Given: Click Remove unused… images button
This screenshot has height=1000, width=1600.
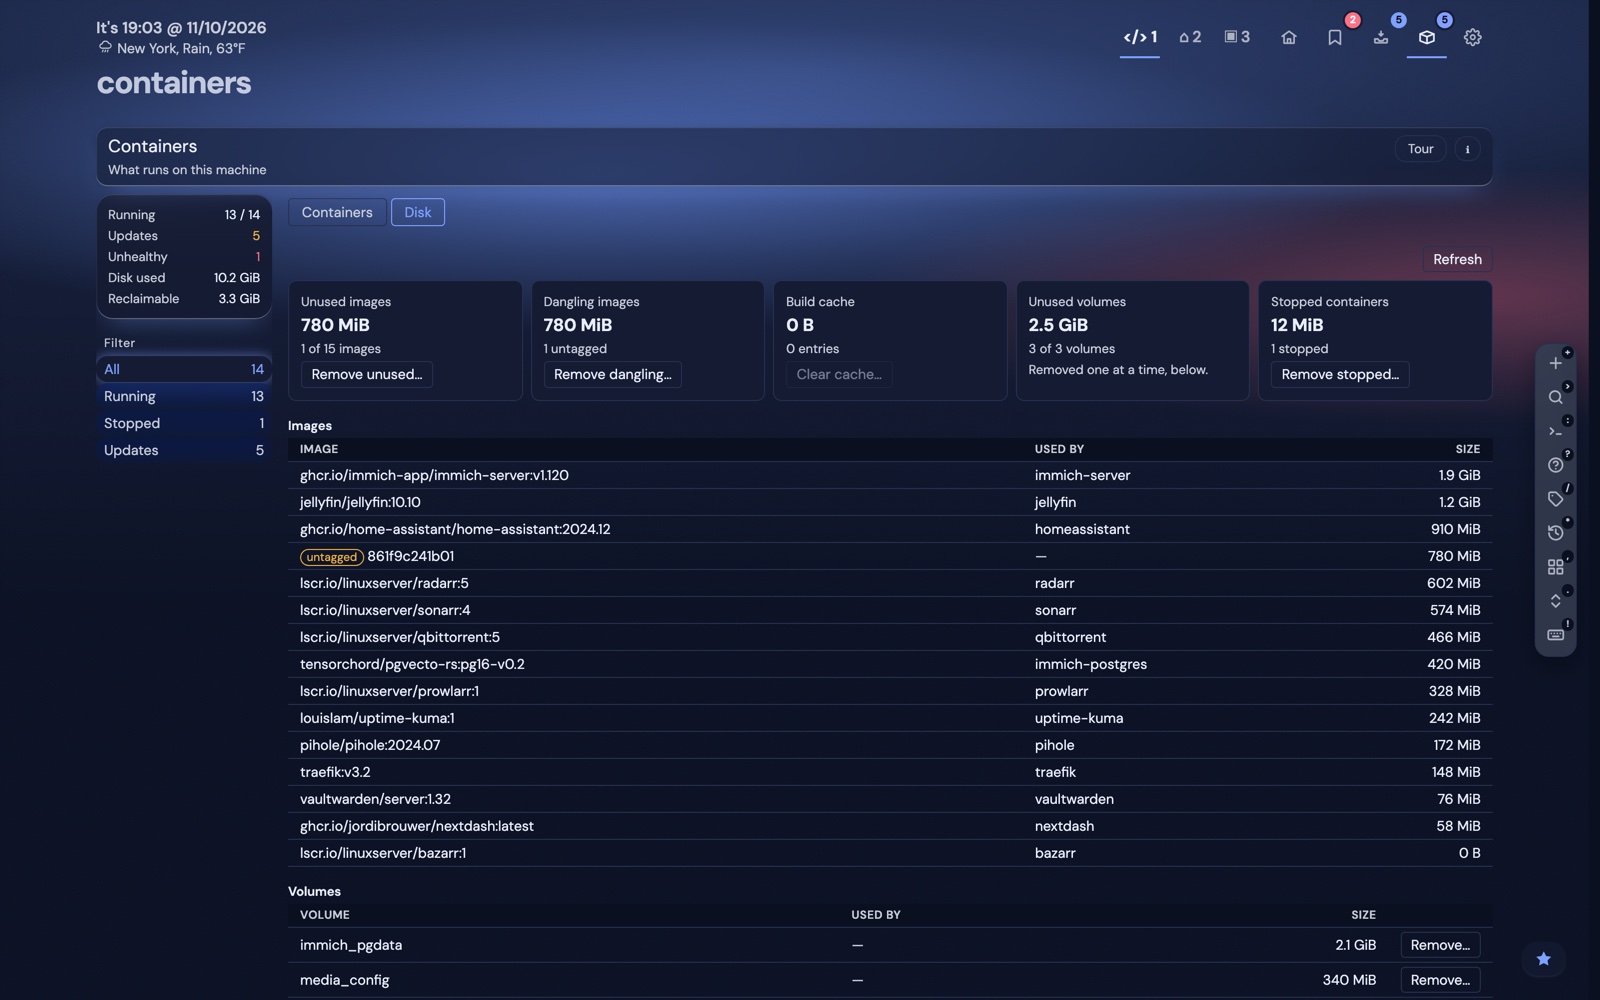Looking at the screenshot, I should click(367, 374).
